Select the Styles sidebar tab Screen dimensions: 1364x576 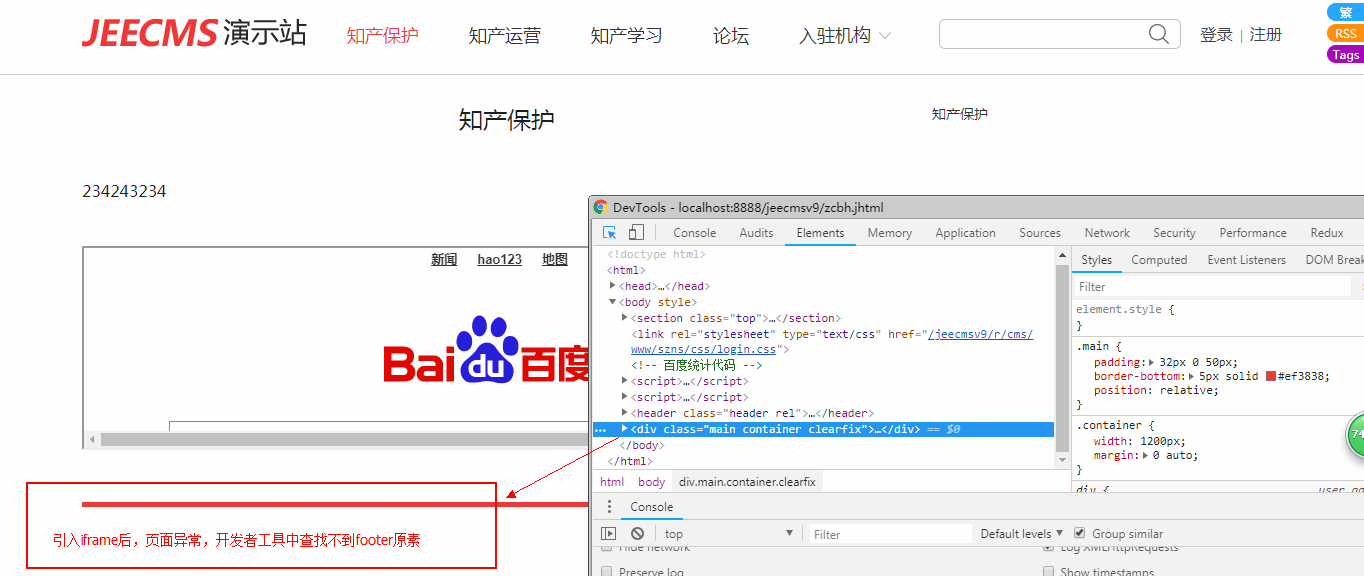tap(1096, 260)
